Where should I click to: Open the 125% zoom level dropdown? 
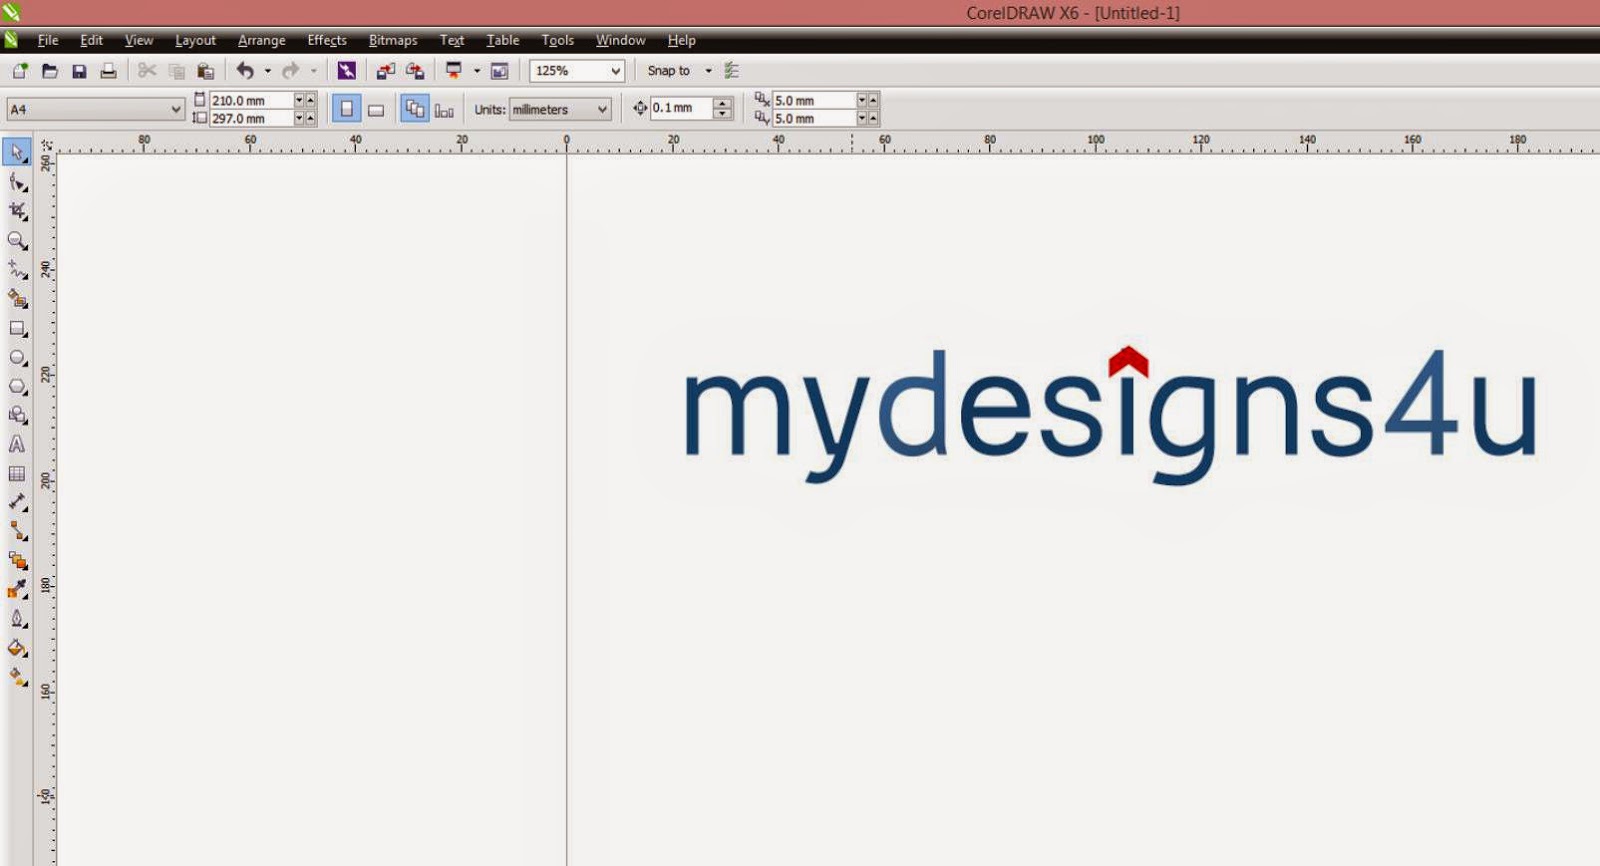615,70
